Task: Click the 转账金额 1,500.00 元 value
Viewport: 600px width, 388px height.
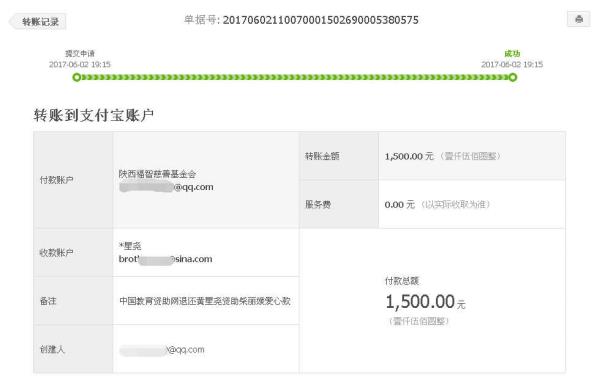Action: pyautogui.click(x=409, y=156)
